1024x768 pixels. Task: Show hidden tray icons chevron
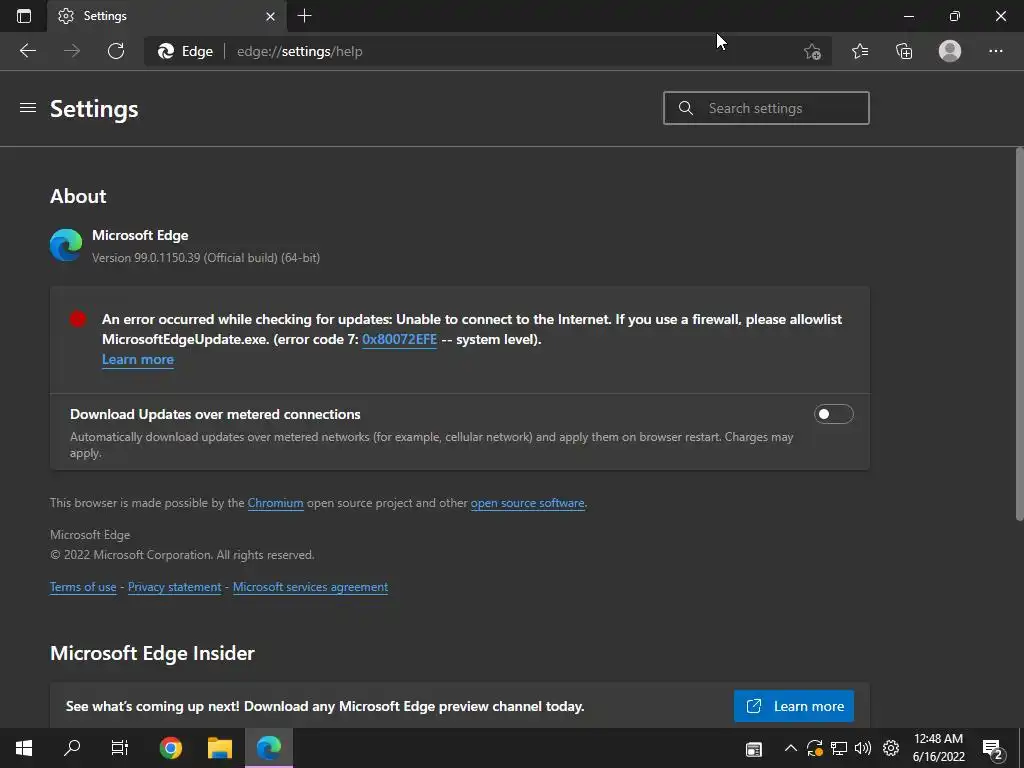point(790,748)
